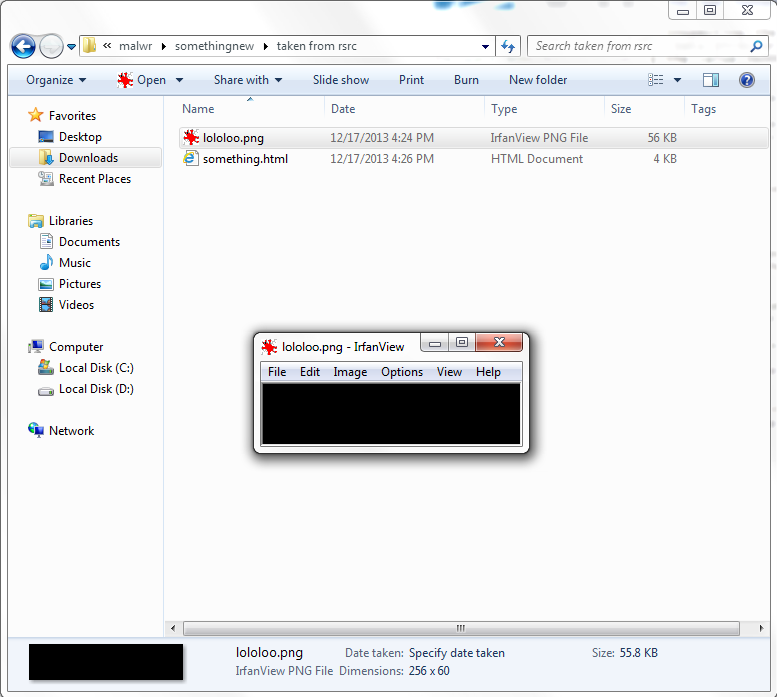Click Burn in the toolbar
The image size is (777, 697).
466,80
